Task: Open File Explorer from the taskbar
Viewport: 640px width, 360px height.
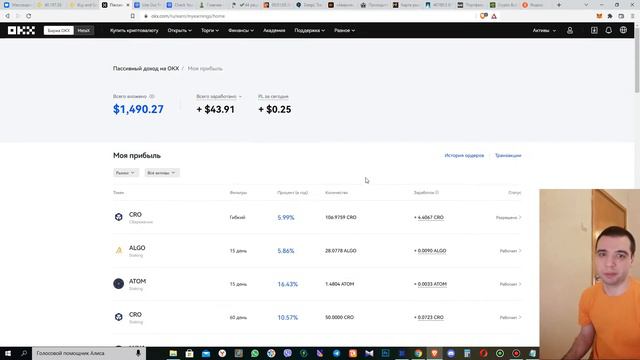Action: [x=173, y=353]
